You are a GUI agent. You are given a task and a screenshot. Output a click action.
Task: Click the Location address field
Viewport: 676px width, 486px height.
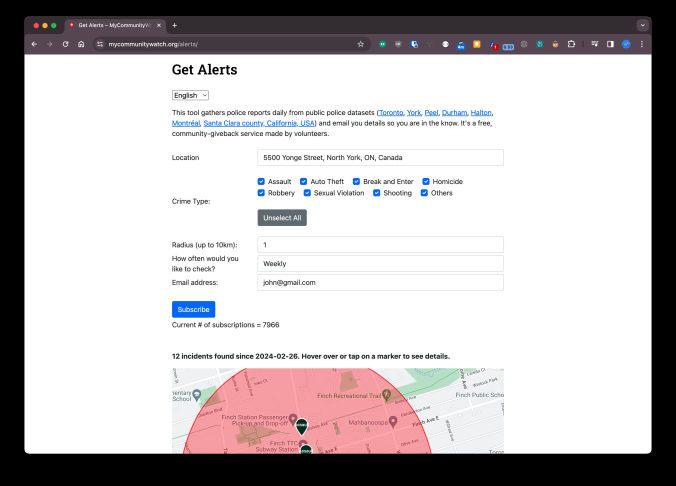click(380, 157)
